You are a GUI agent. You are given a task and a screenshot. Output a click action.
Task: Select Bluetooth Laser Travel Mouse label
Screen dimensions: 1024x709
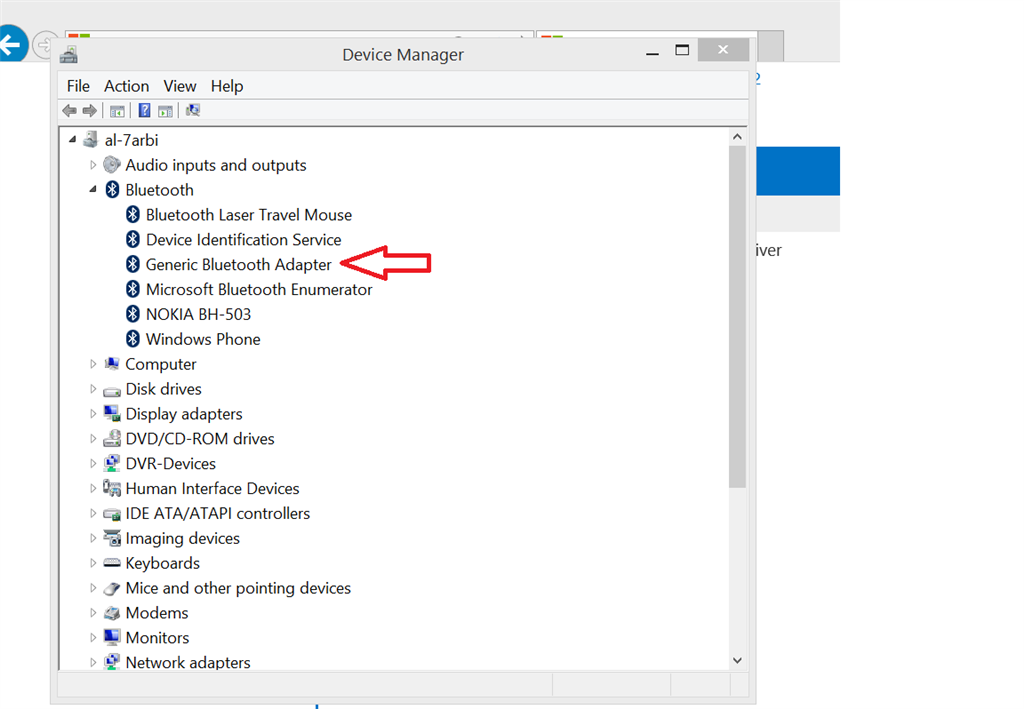click(249, 215)
